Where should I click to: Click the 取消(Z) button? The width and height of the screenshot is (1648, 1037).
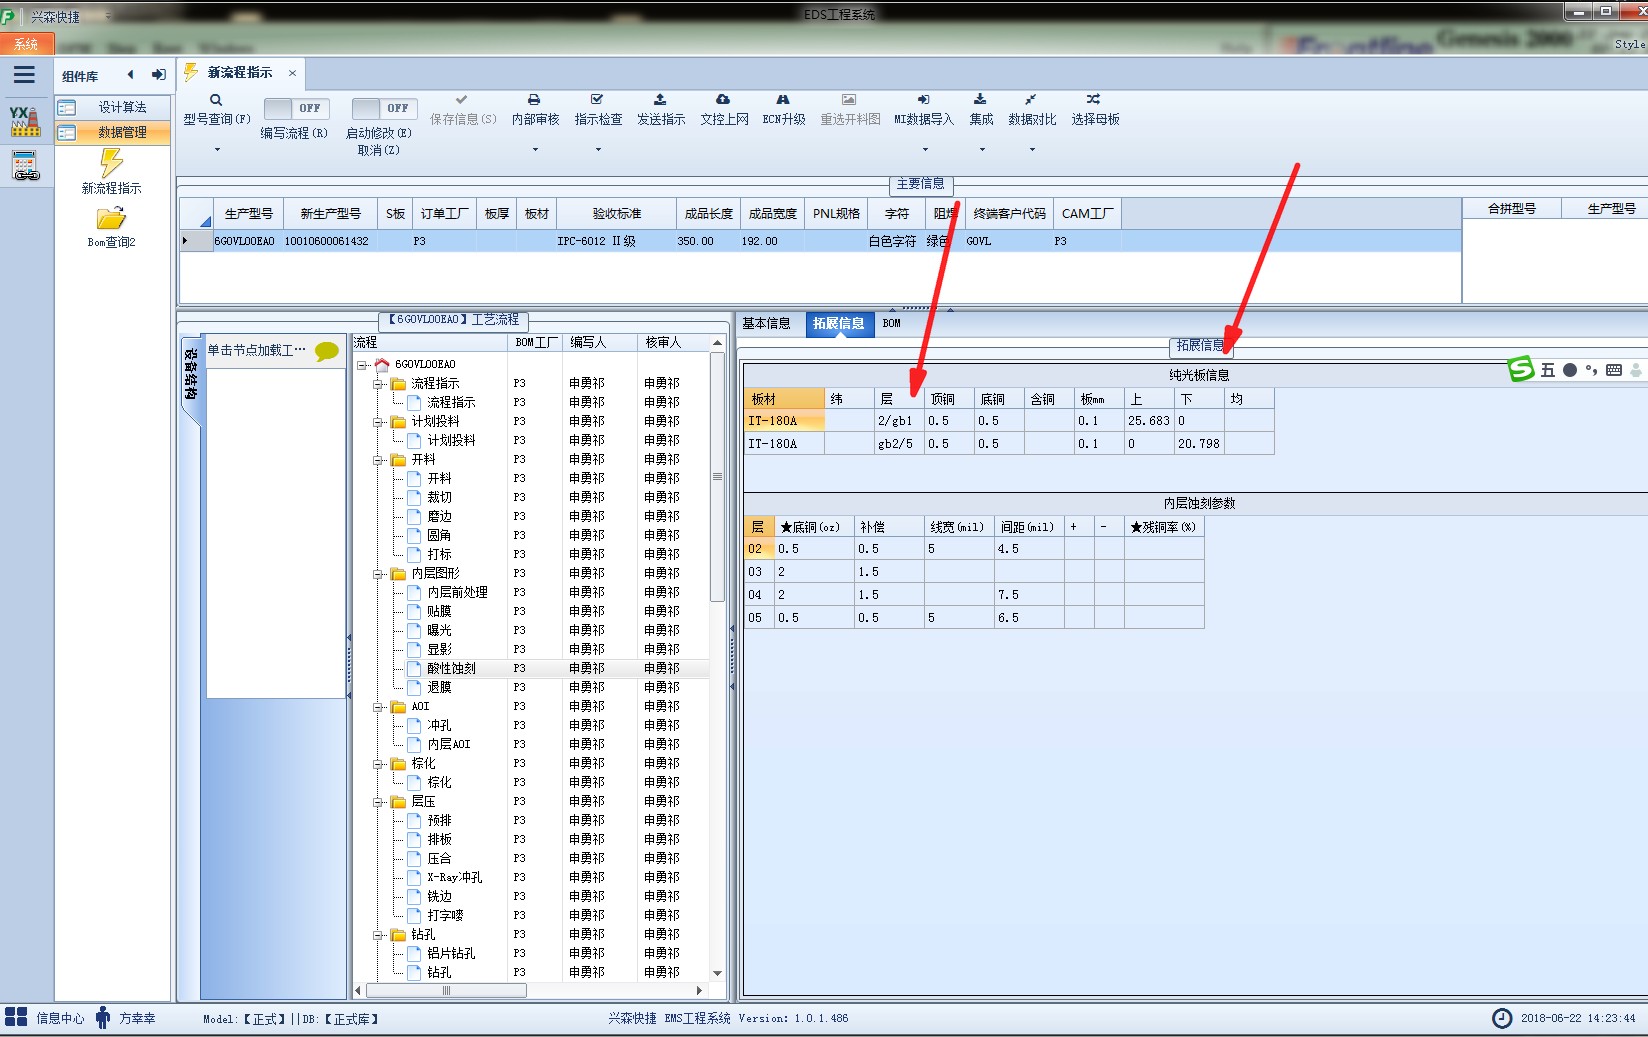[x=378, y=150]
